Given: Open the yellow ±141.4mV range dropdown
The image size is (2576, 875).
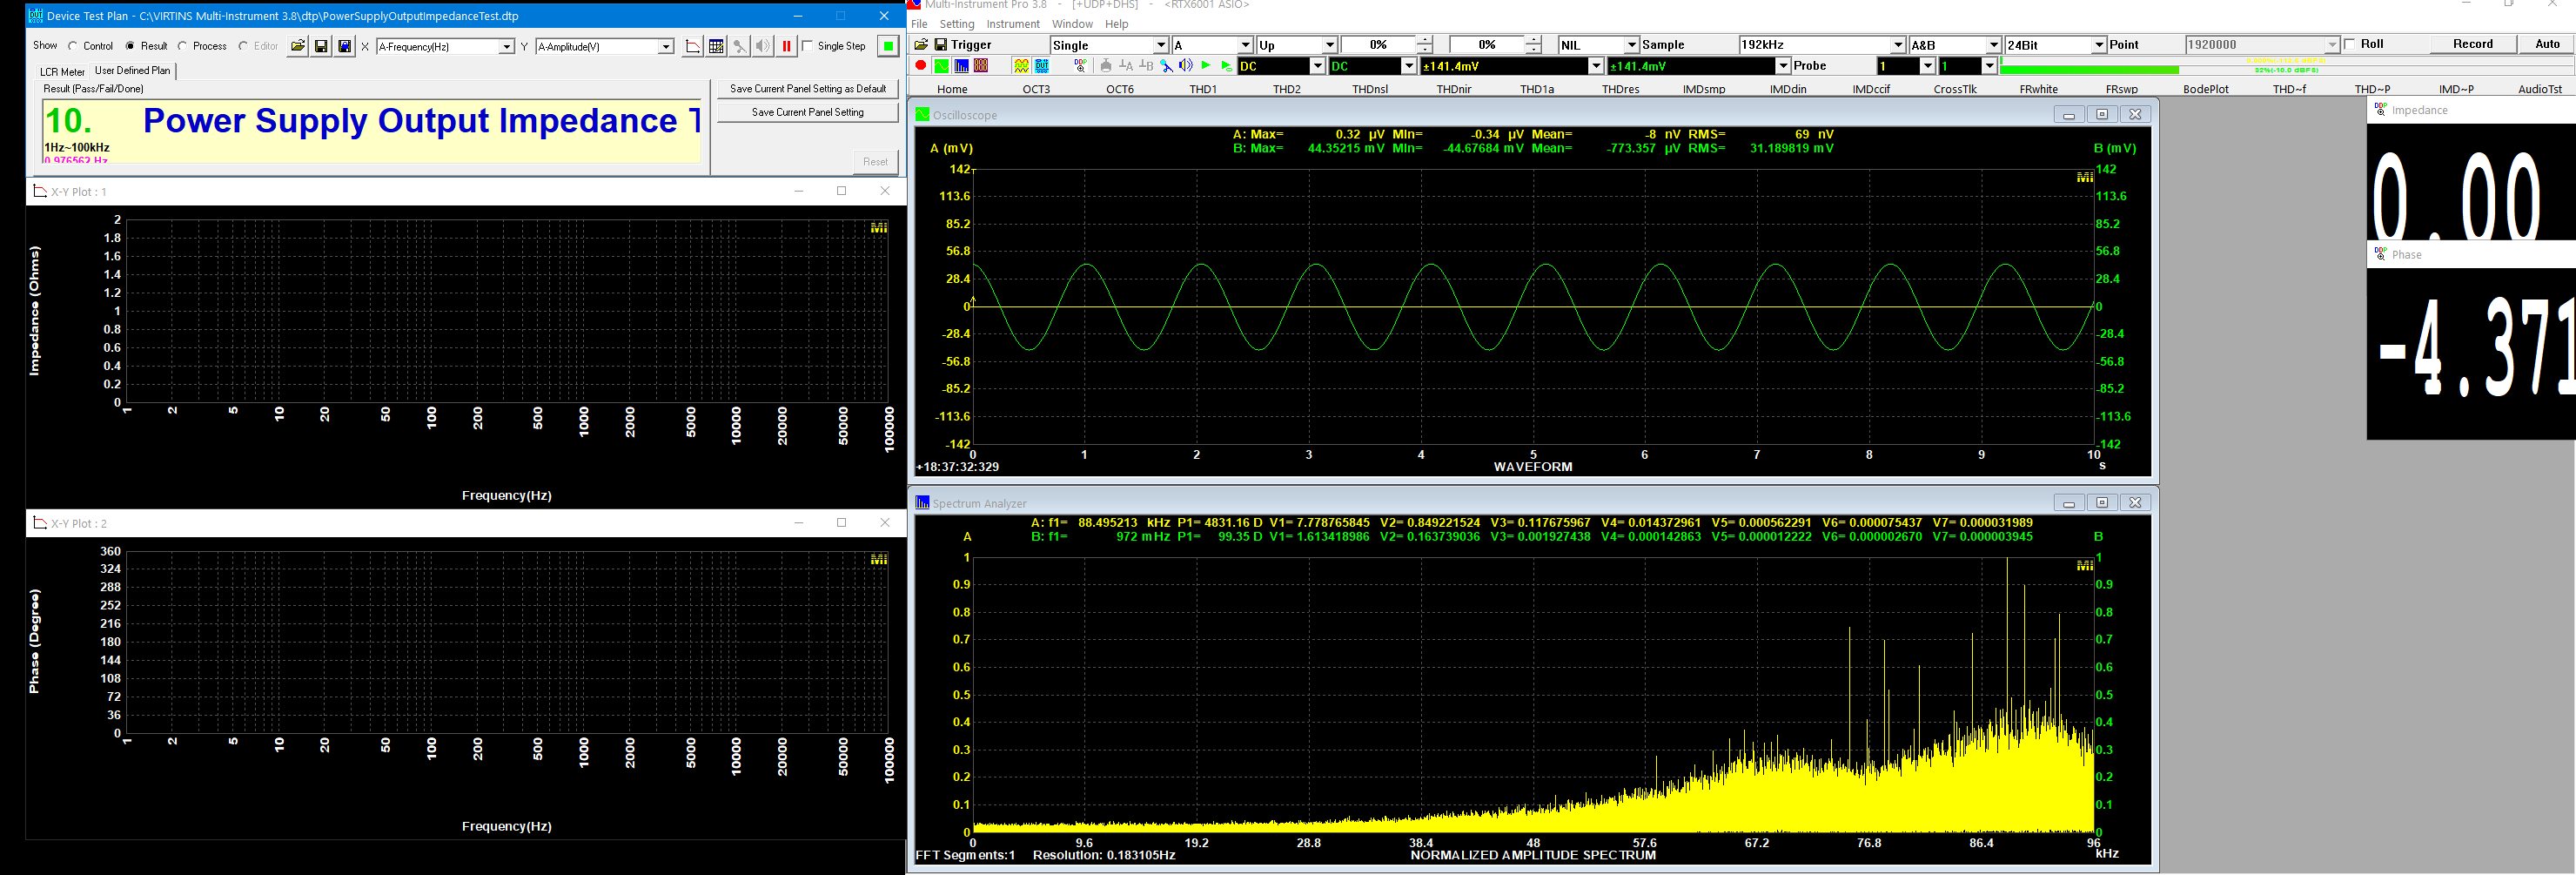Looking at the screenshot, I should 1596,66.
